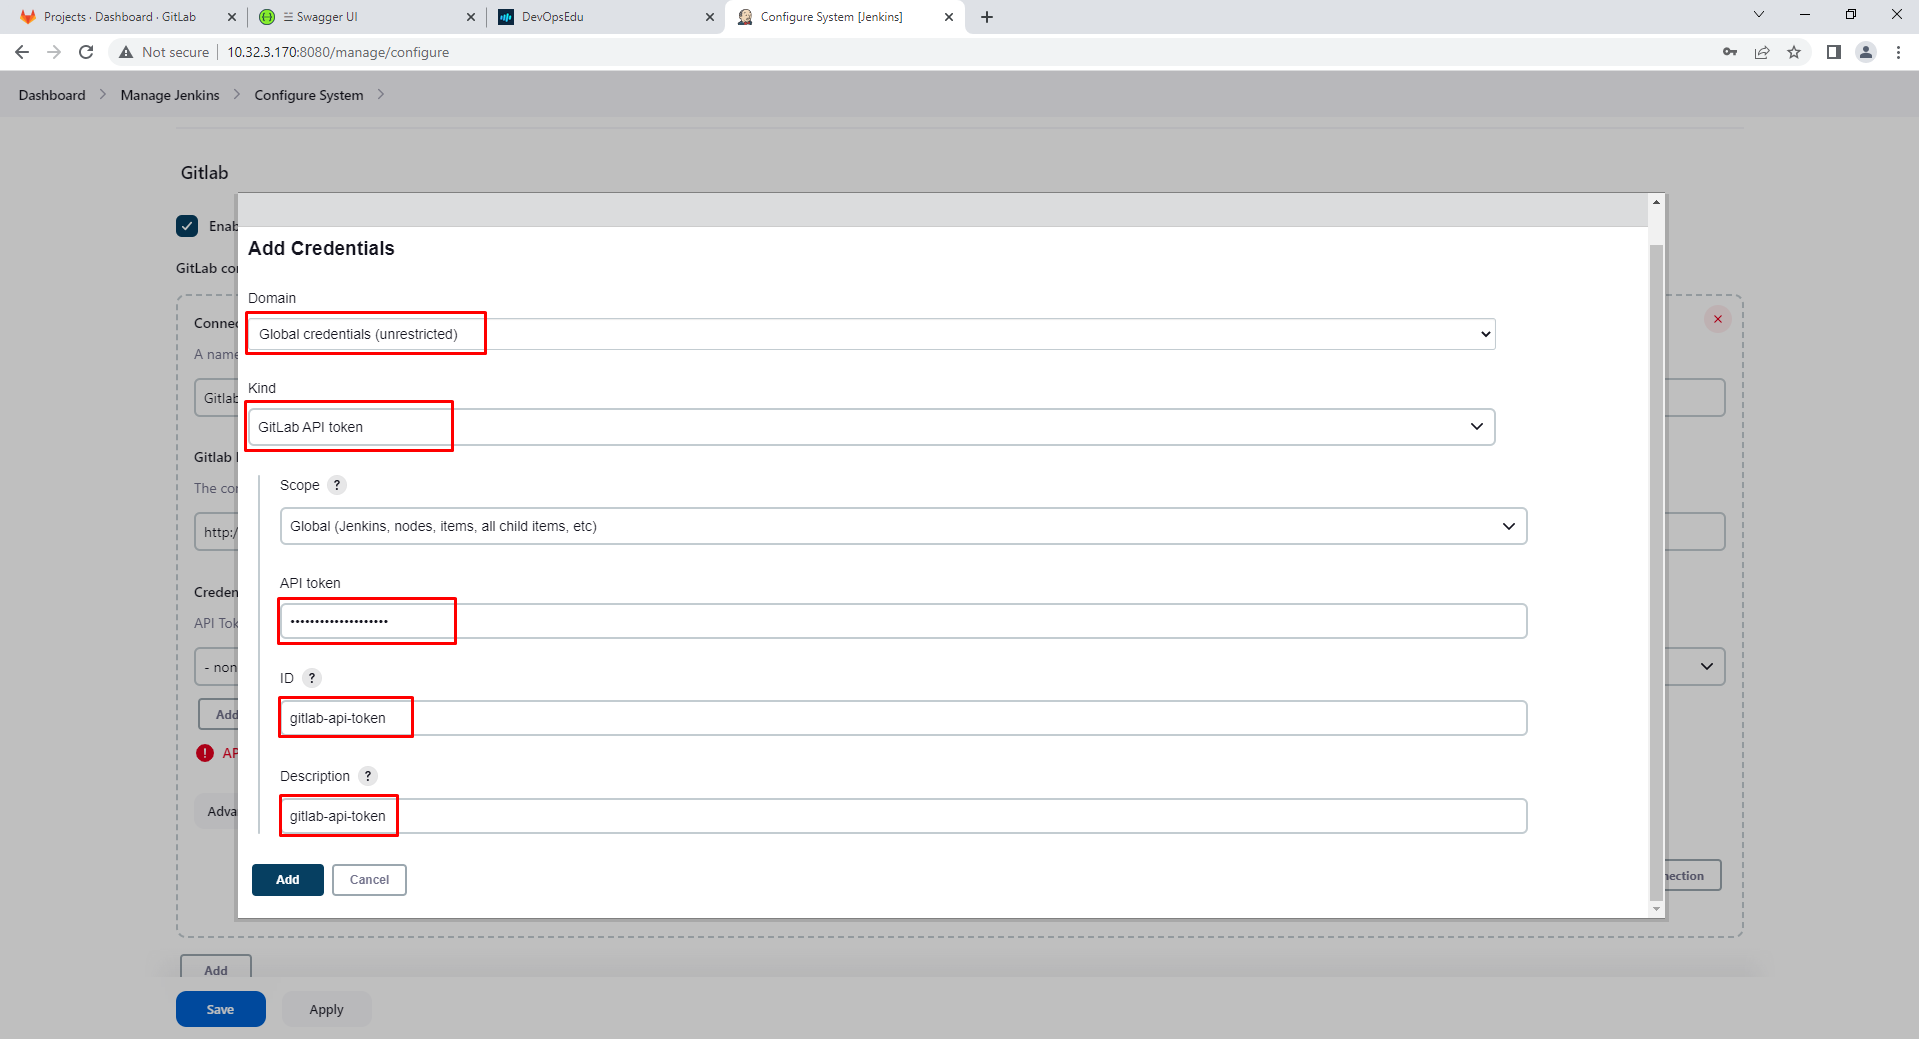Image resolution: width=1919 pixels, height=1039 pixels.
Task: Open the Scope dropdown menu
Action: [903, 526]
